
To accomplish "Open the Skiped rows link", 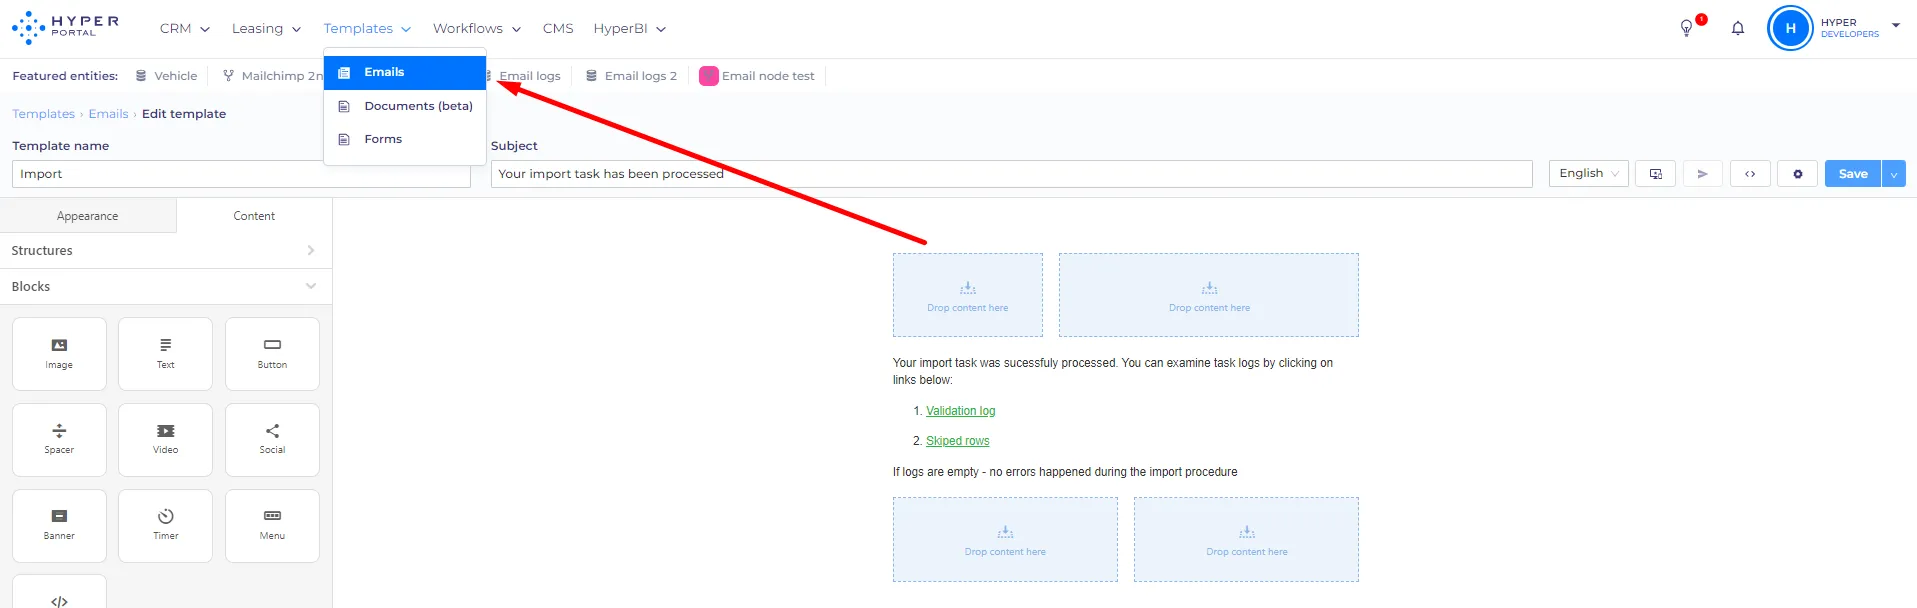I will (x=958, y=441).
